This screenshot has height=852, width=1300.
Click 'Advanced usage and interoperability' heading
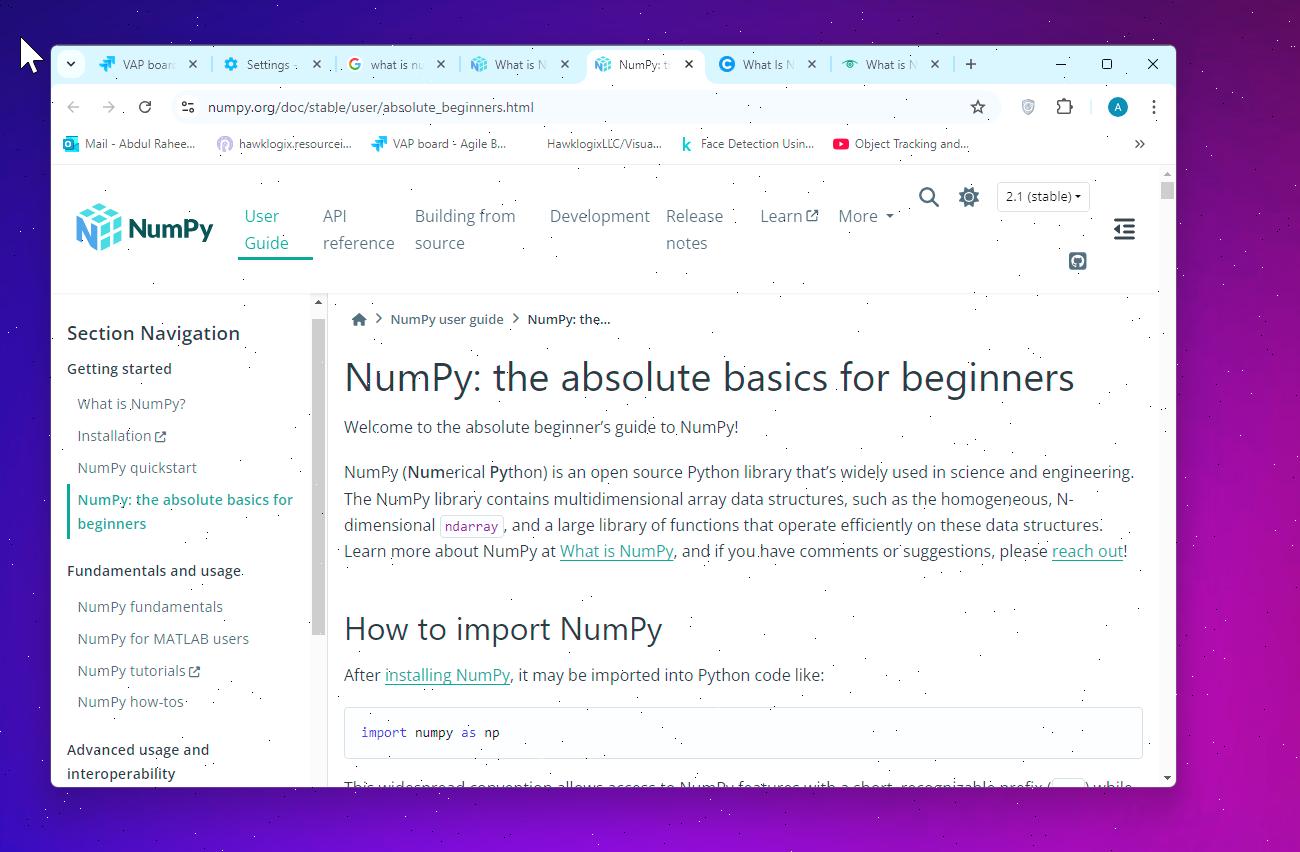138,761
